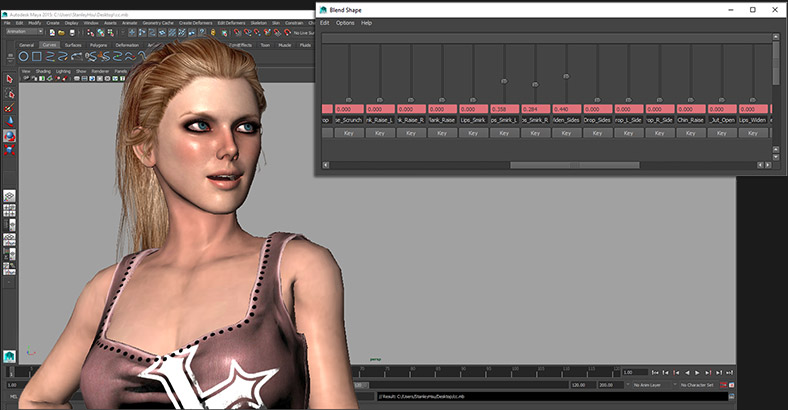Open the Script Editor icon at bottom right
Image resolution: width=788 pixels, height=410 pixels.
point(732,396)
